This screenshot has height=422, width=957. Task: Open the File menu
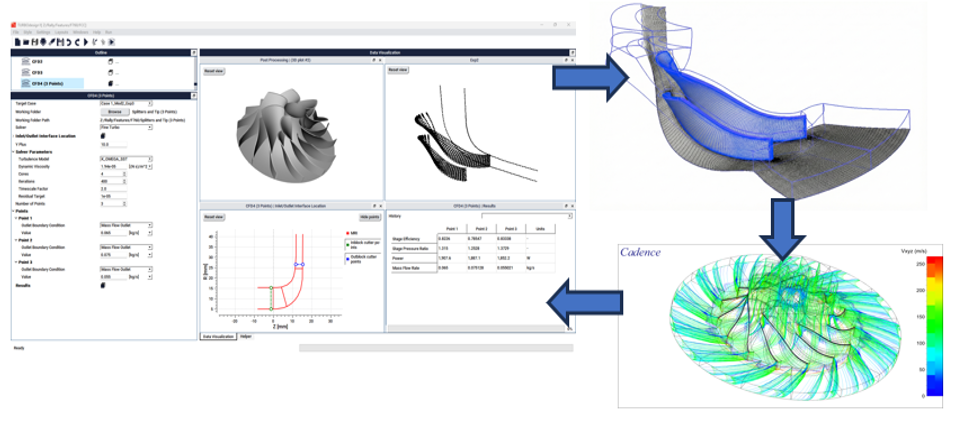[x=16, y=32]
